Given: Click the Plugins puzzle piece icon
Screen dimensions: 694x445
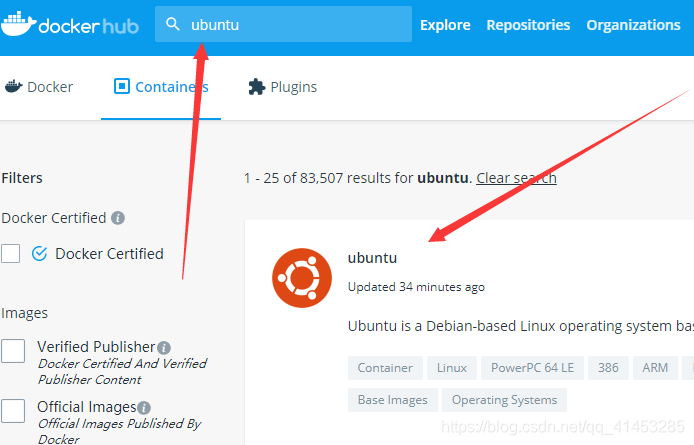Looking at the screenshot, I should (x=257, y=87).
